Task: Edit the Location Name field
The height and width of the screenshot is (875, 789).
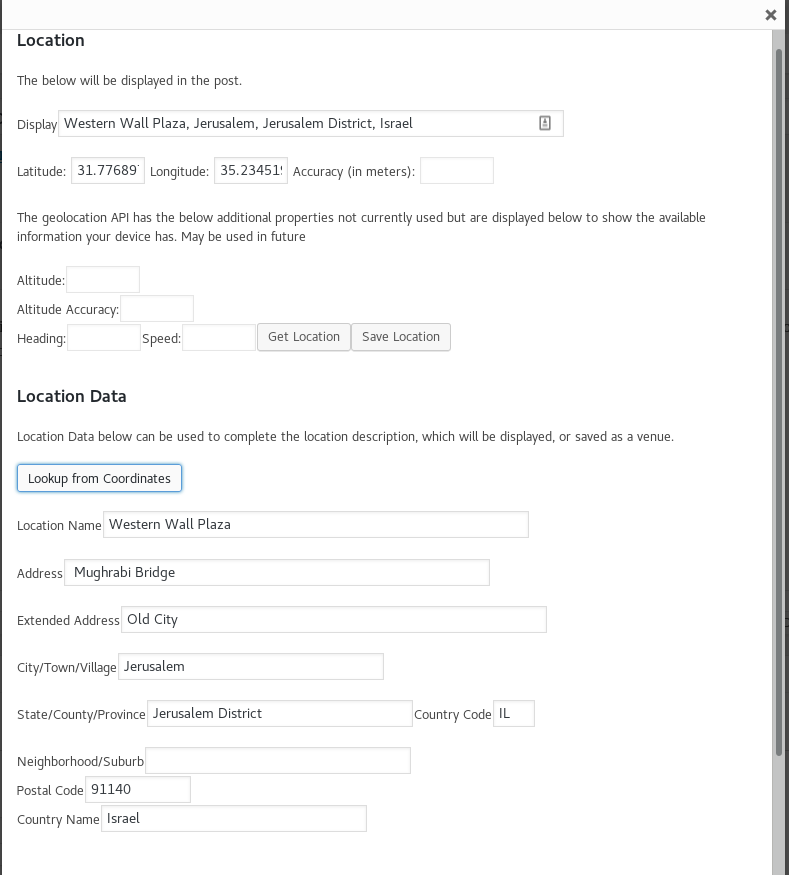Action: 315,524
